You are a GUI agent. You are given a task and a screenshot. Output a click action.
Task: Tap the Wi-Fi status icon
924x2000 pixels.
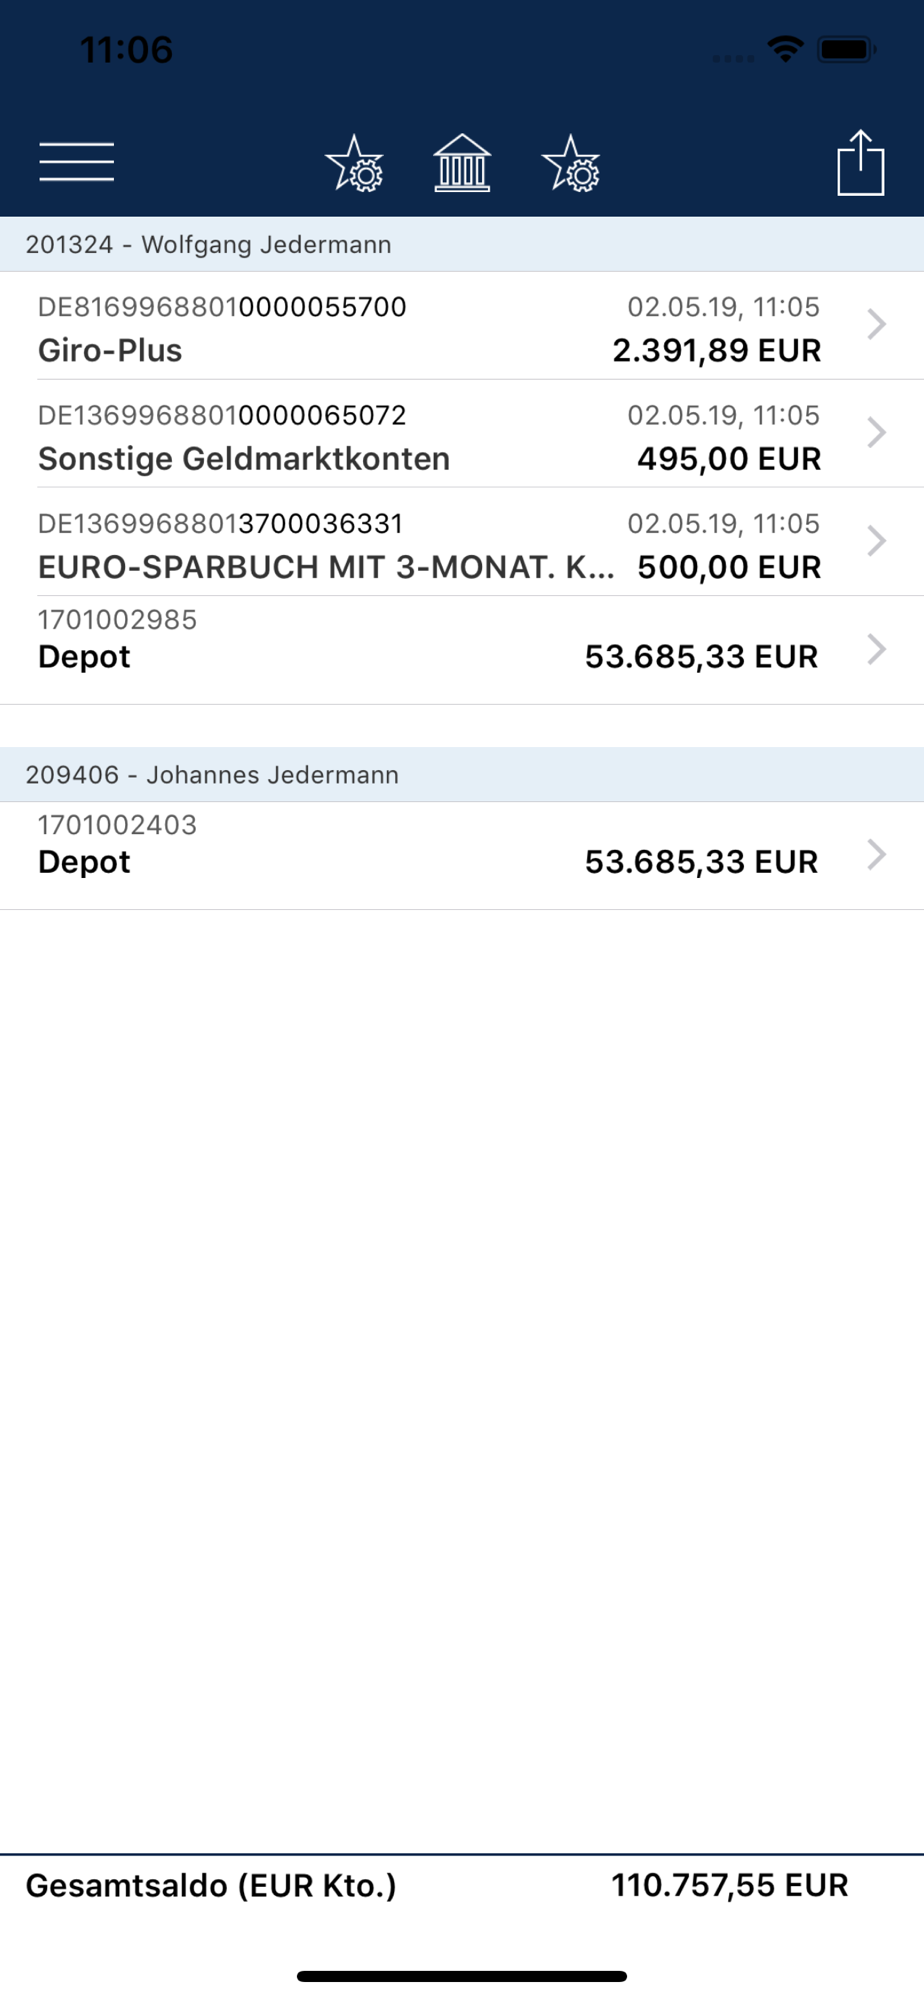click(786, 48)
